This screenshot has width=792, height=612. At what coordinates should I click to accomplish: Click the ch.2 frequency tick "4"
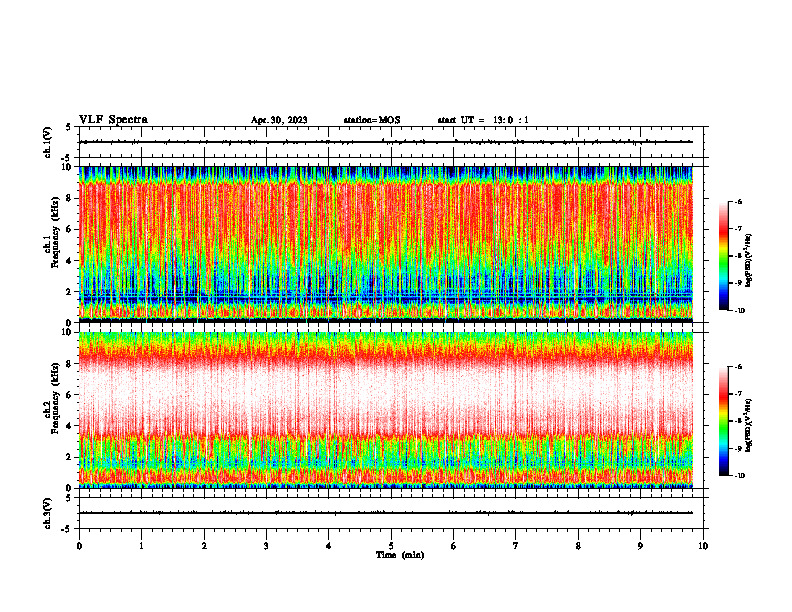70,426
